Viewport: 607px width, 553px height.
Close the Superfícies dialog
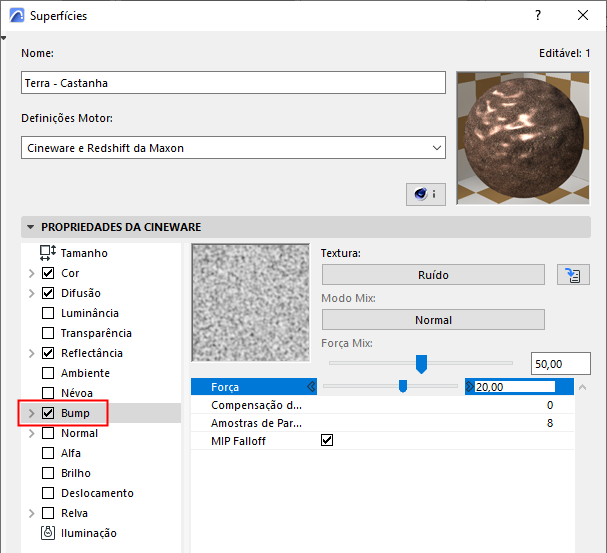(x=583, y=15)
